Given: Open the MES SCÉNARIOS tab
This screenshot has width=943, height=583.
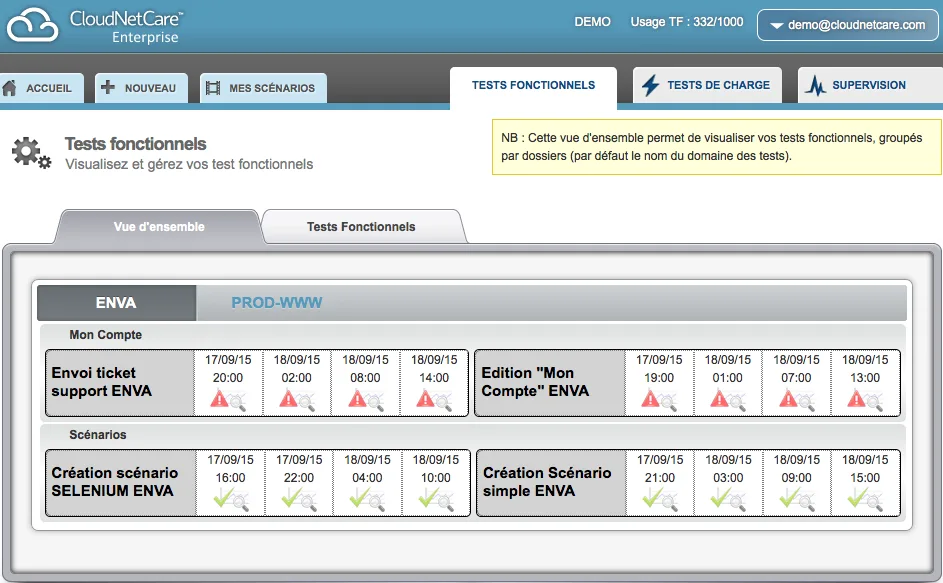Looking at the screenshot, I should (263, 88).
